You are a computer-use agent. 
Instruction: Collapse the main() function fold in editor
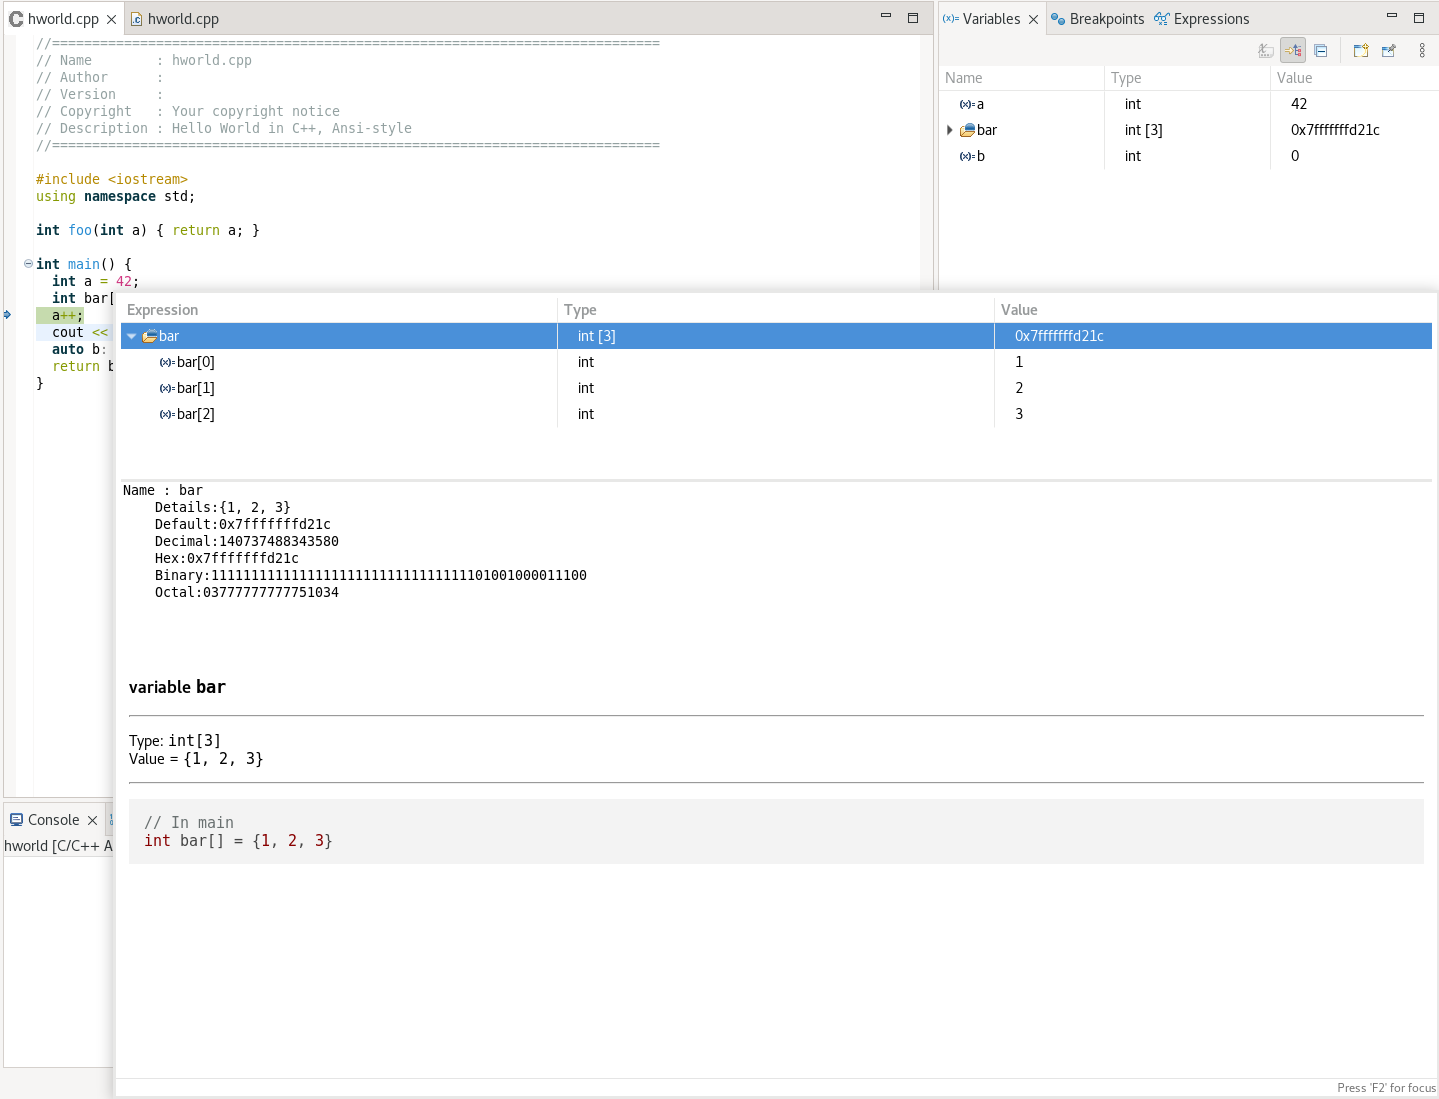[x=28, y=263]
